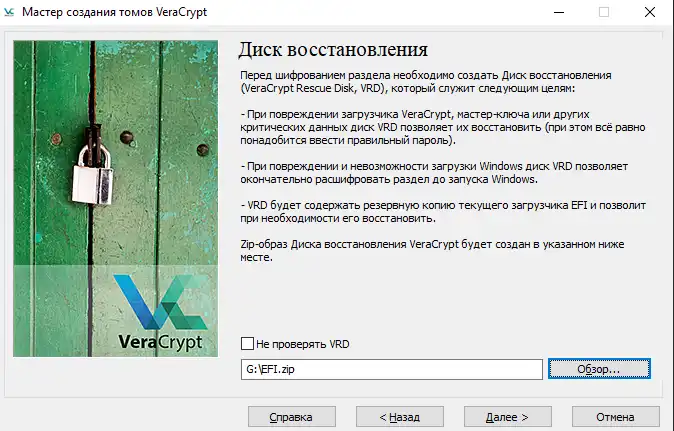Screen dimensions: 674x431
Task: Click the paragraph about damaged VeraCrypt bootloader
Action: [x=430, y=129]
